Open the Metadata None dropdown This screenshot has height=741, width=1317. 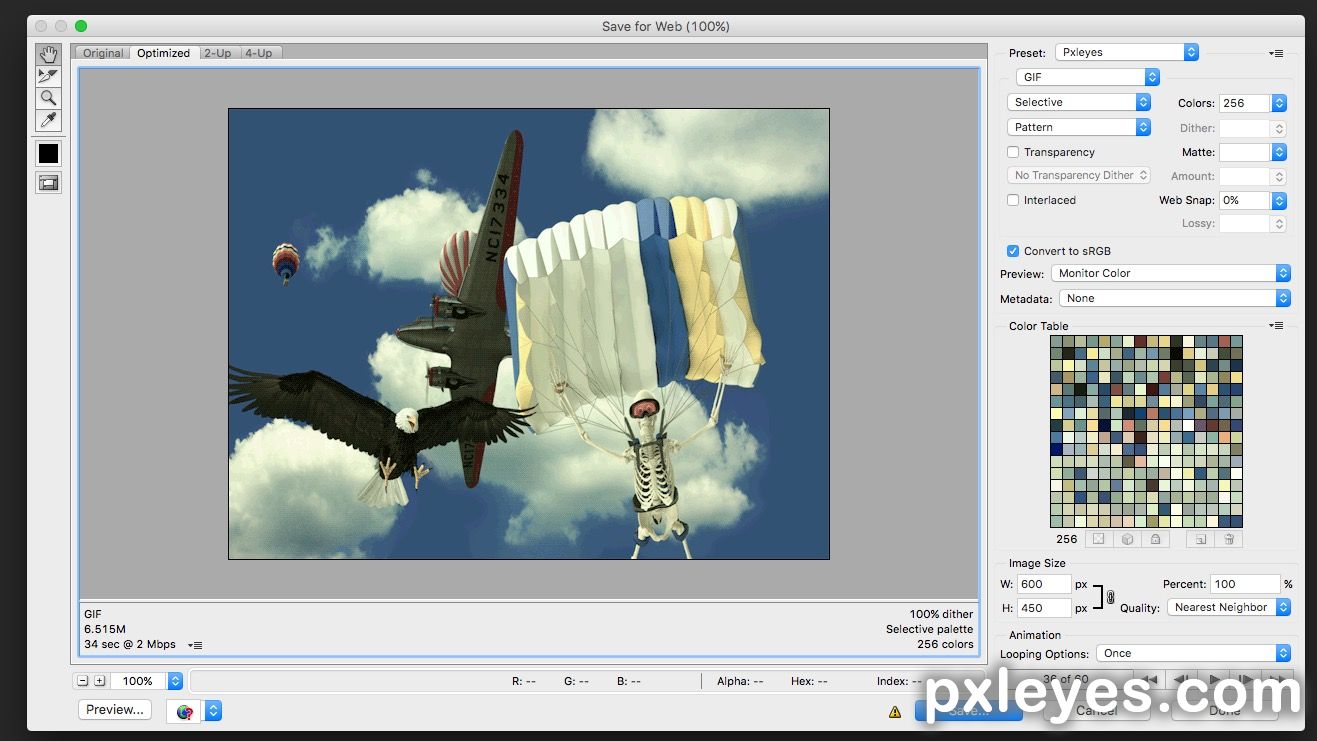click(x=1175, y=298)
